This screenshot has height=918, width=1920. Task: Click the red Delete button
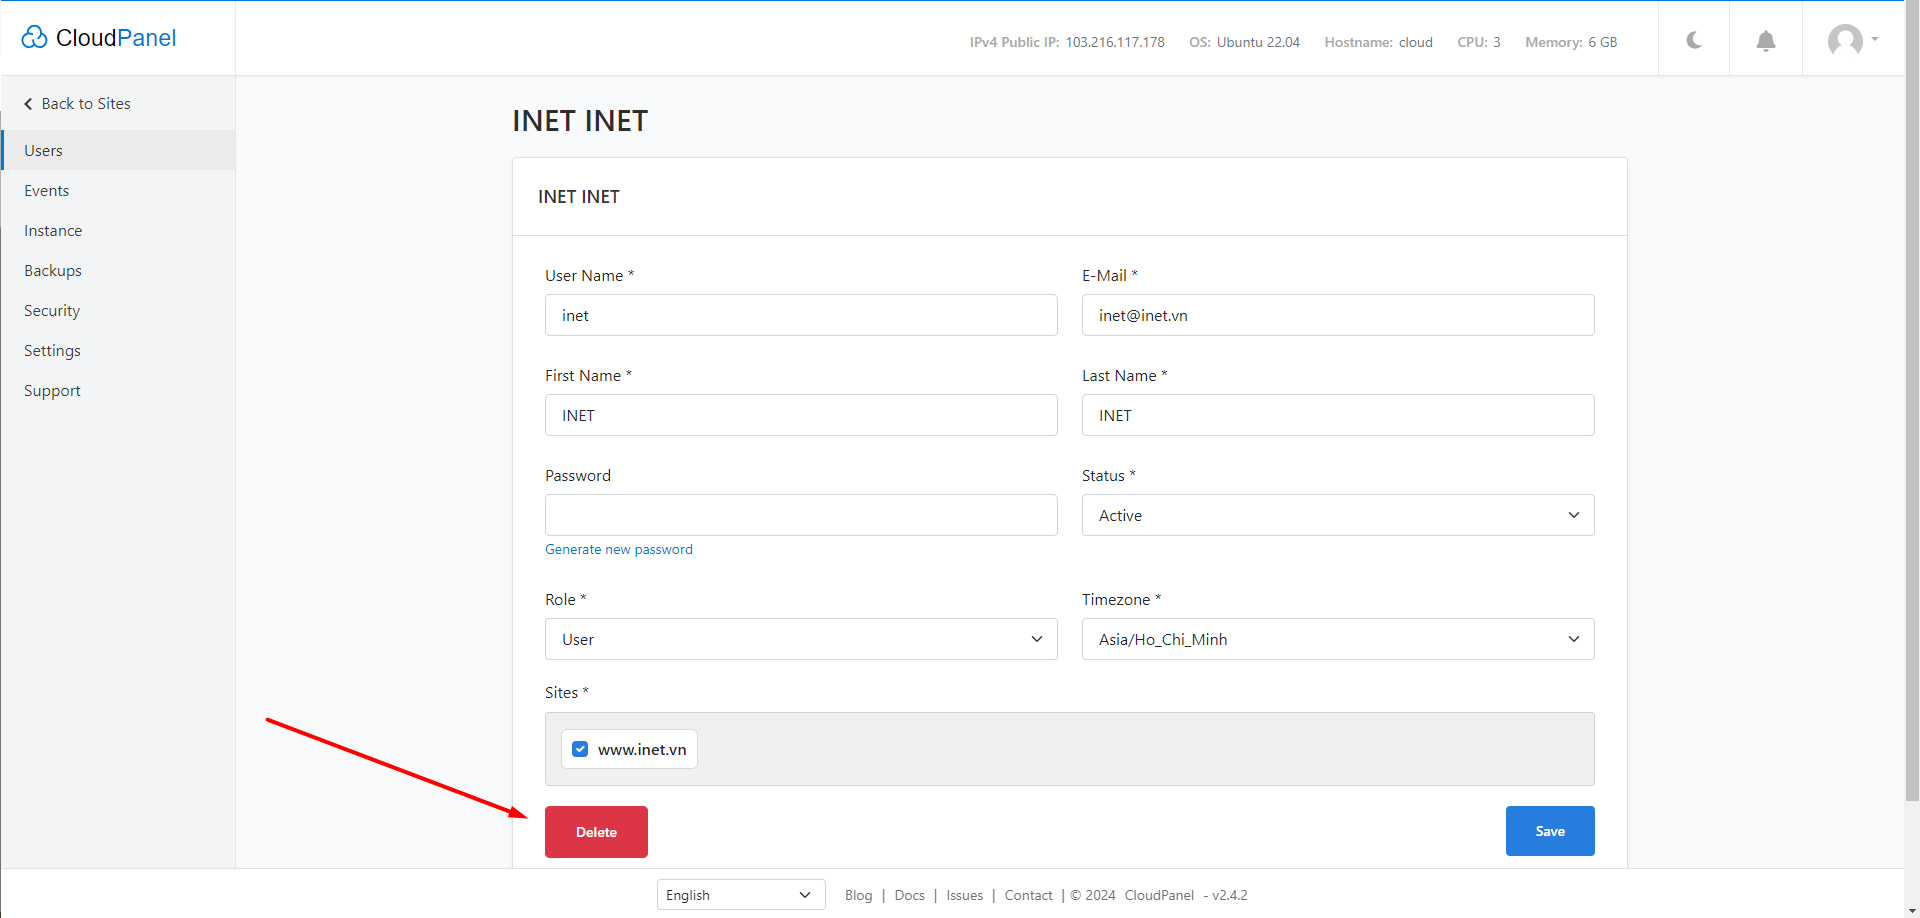coord(596,832)
